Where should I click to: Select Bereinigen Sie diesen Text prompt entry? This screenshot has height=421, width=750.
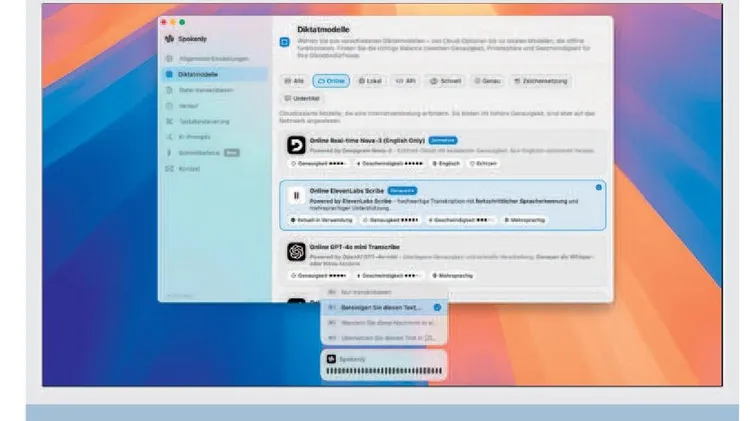point(384,308)
